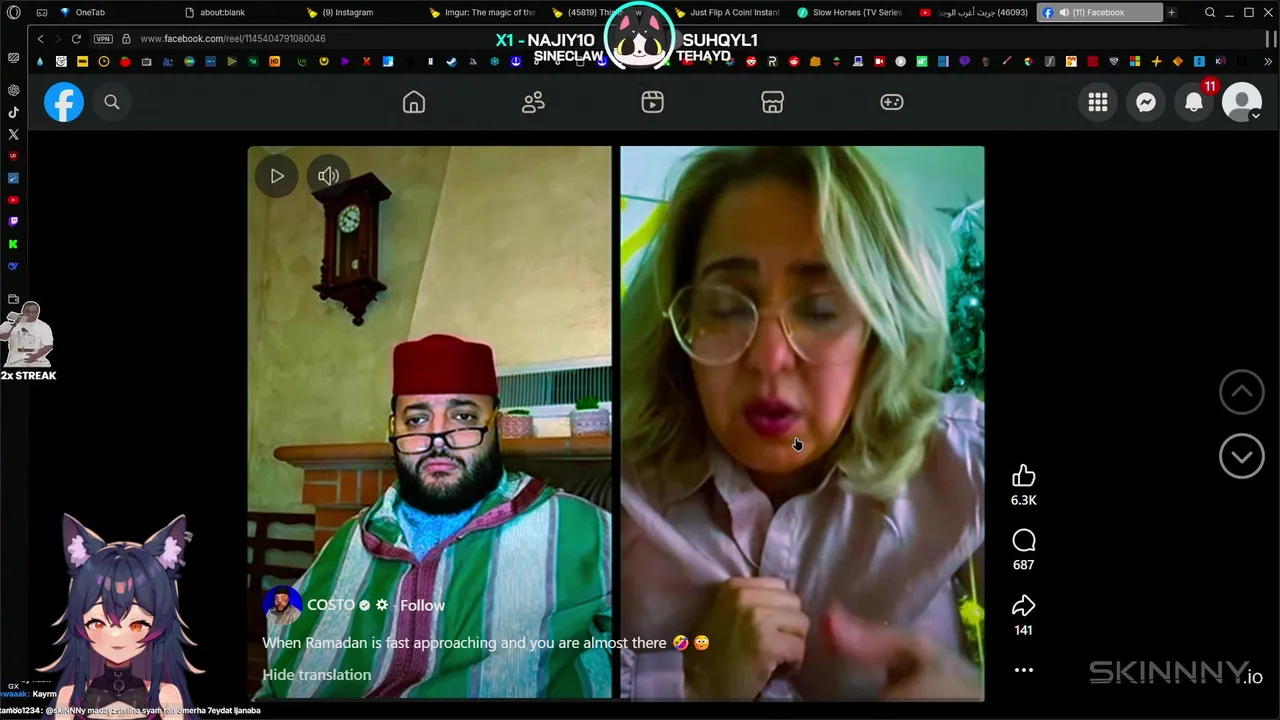Open COSTO profile name link
The height and width of the screenshot is (720, 1280).
(331, 605)
